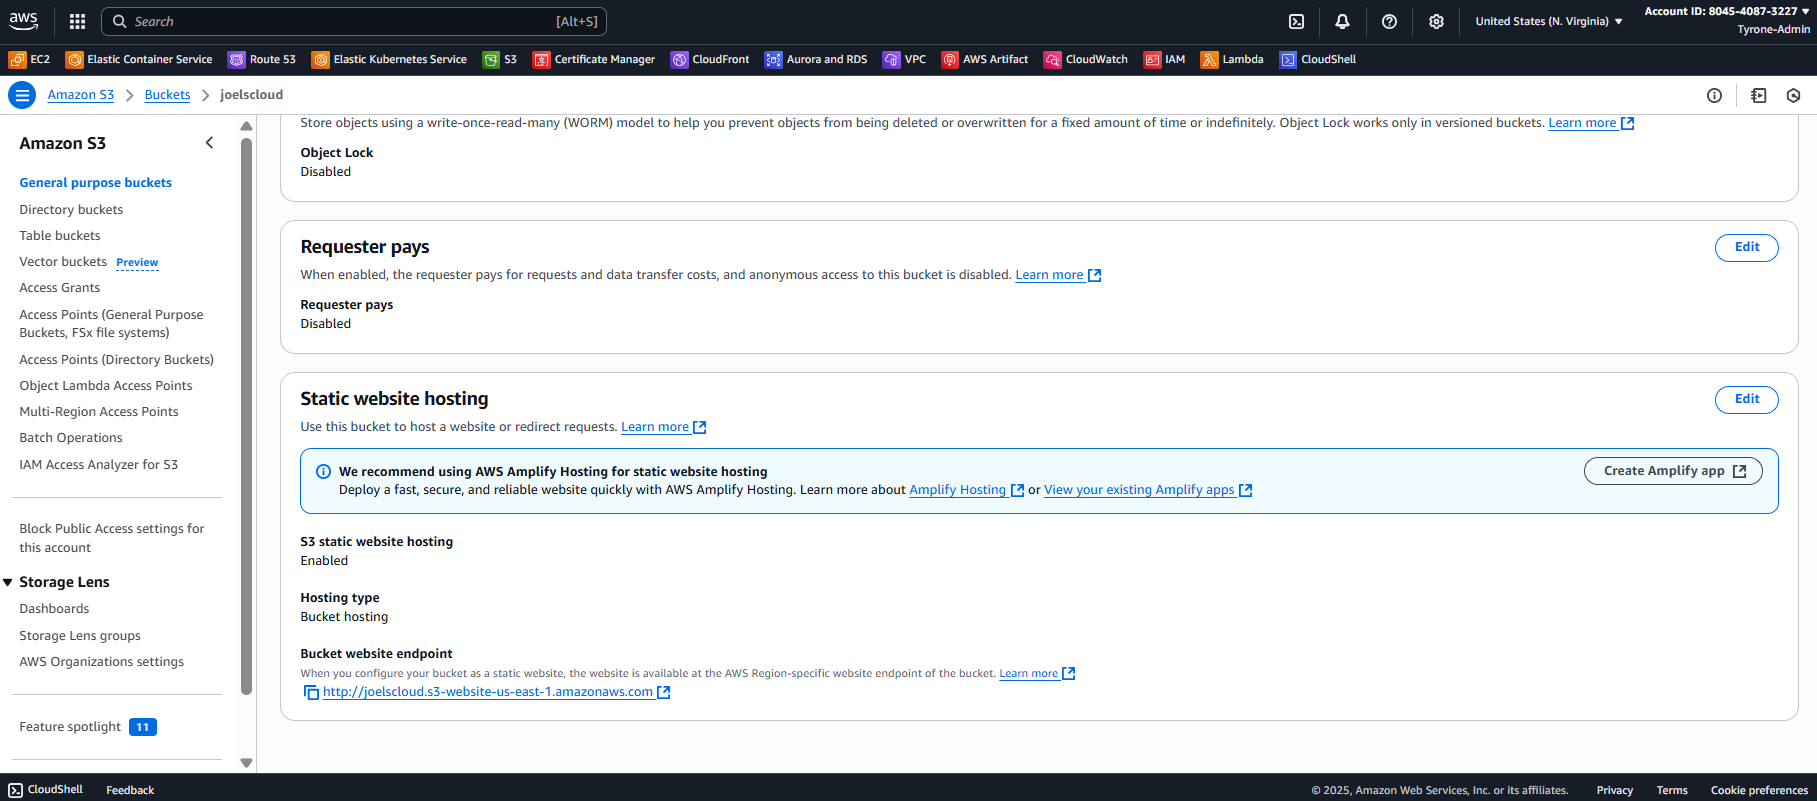
Task: Open the region selector United States (N. Virginia)
Action: click(1549, 21)
